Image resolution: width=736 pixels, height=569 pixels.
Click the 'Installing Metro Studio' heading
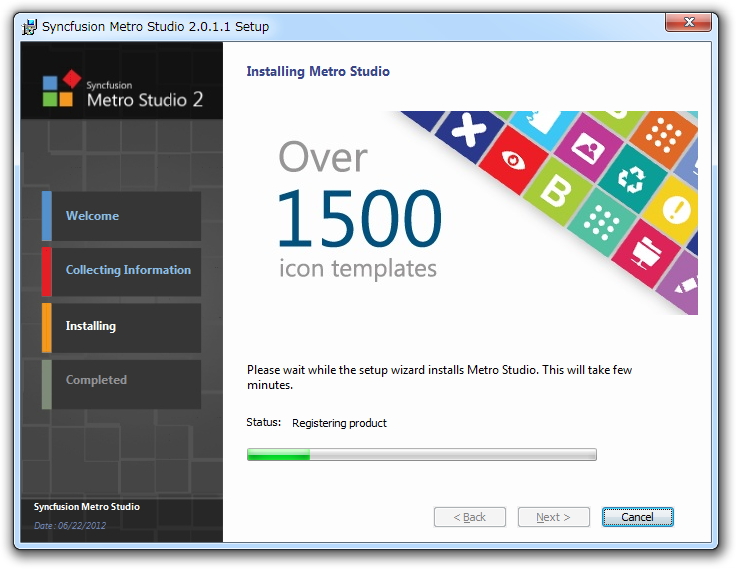point(318,71)
